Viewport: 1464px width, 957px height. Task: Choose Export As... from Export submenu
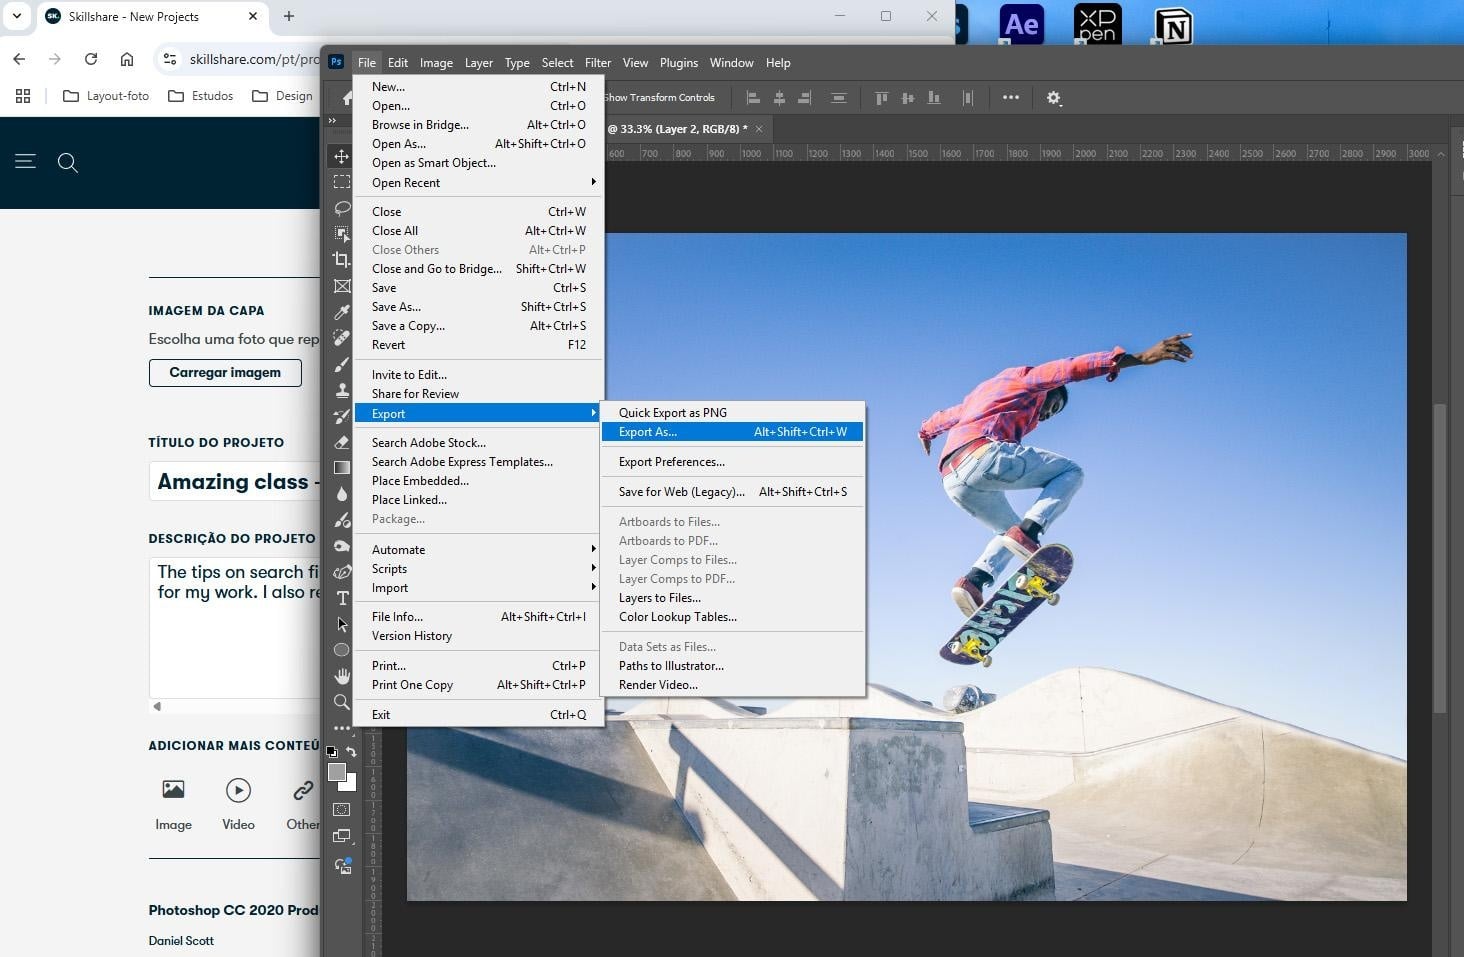coord(732,432)
